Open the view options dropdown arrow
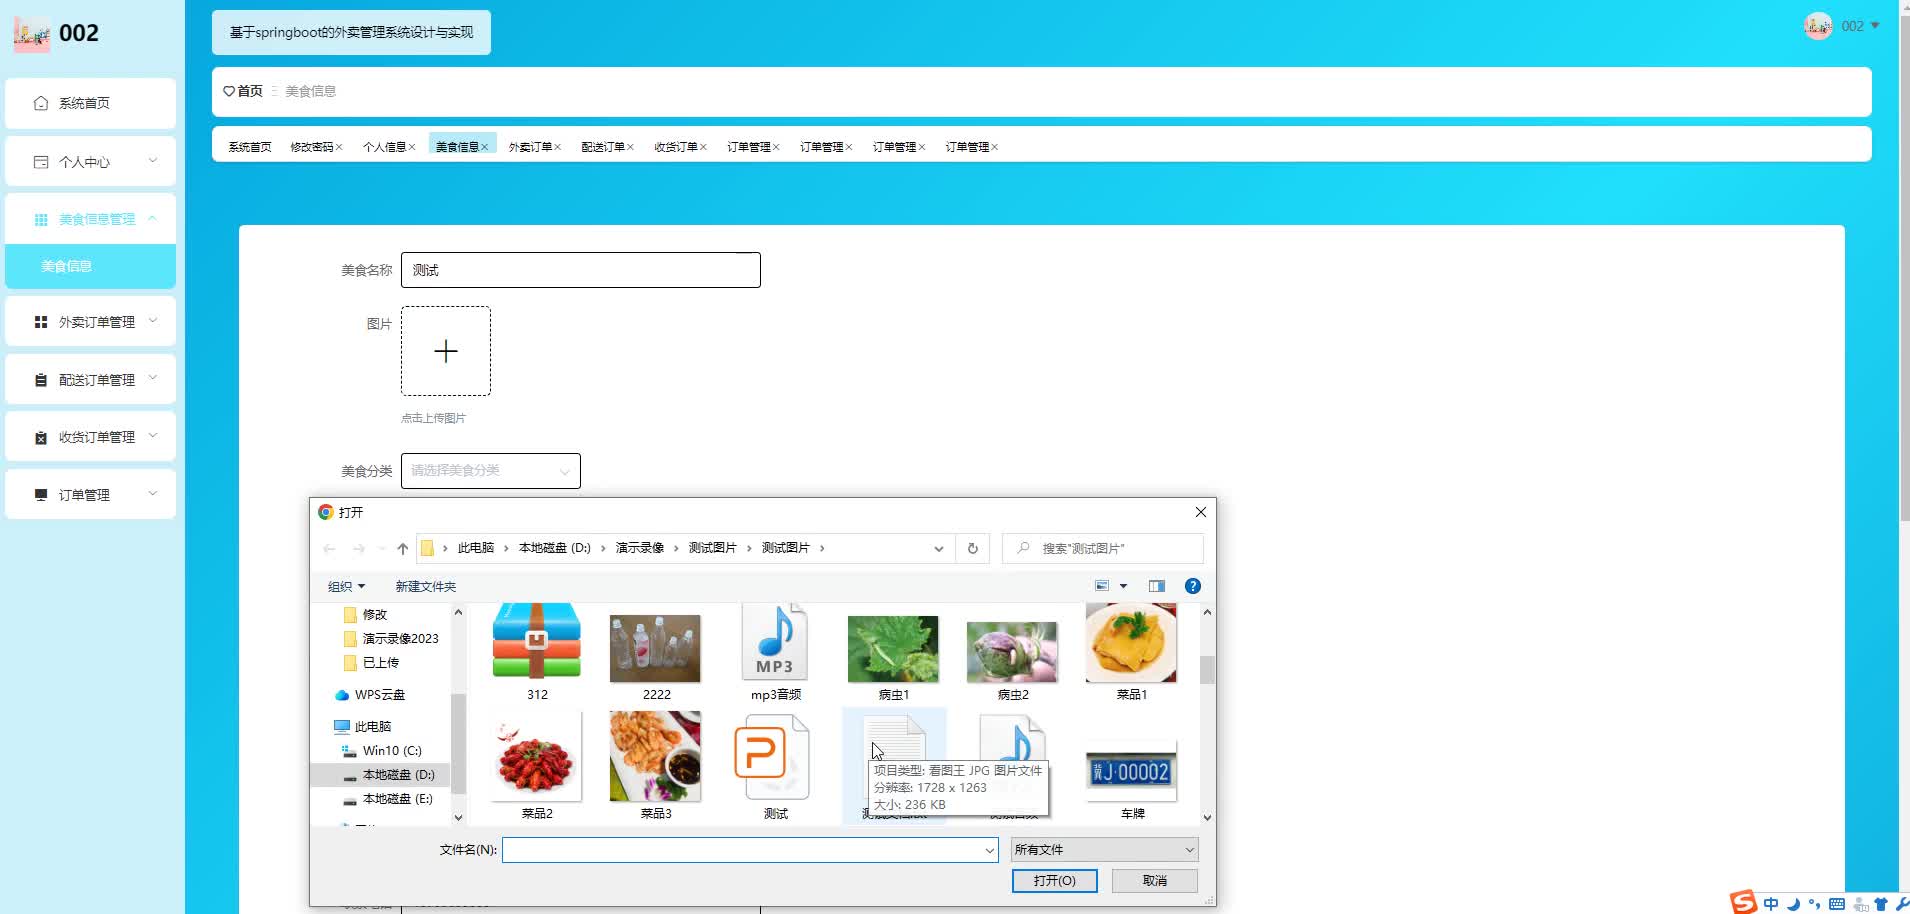This screenshot has width=1910, height=914. [1123, 586]
